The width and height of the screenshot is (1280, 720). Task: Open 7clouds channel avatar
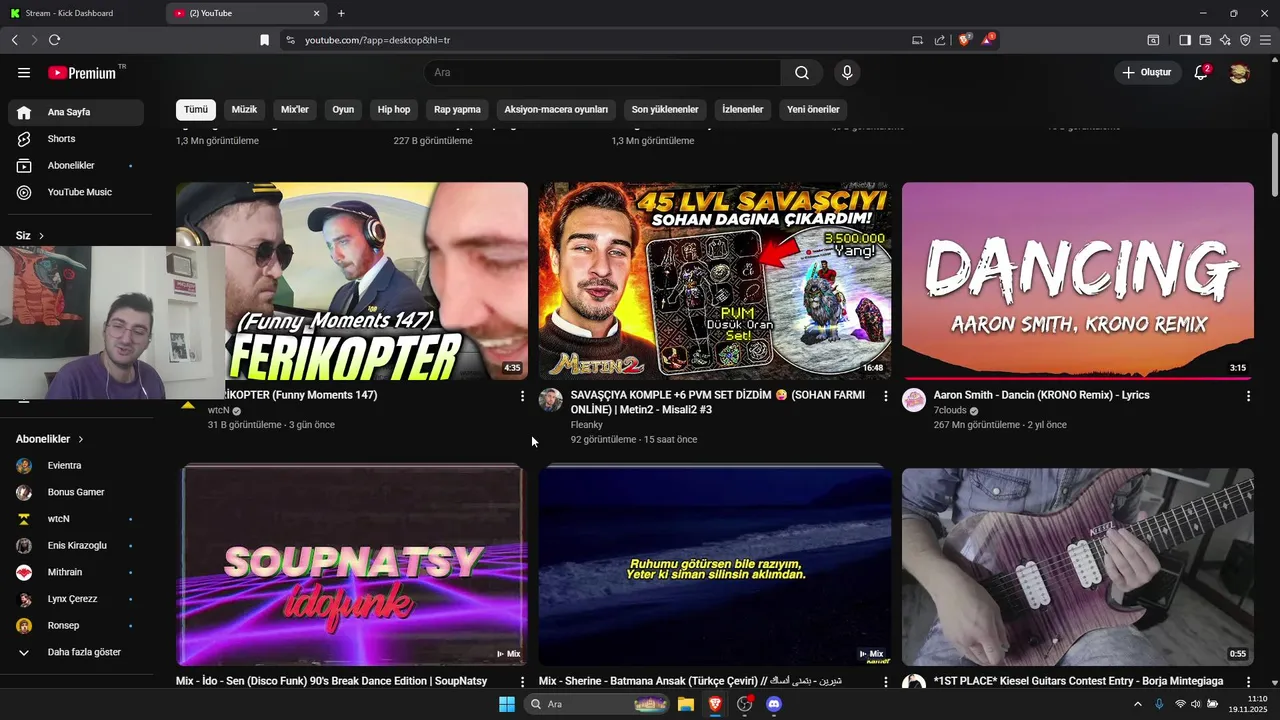pos(914,400)
